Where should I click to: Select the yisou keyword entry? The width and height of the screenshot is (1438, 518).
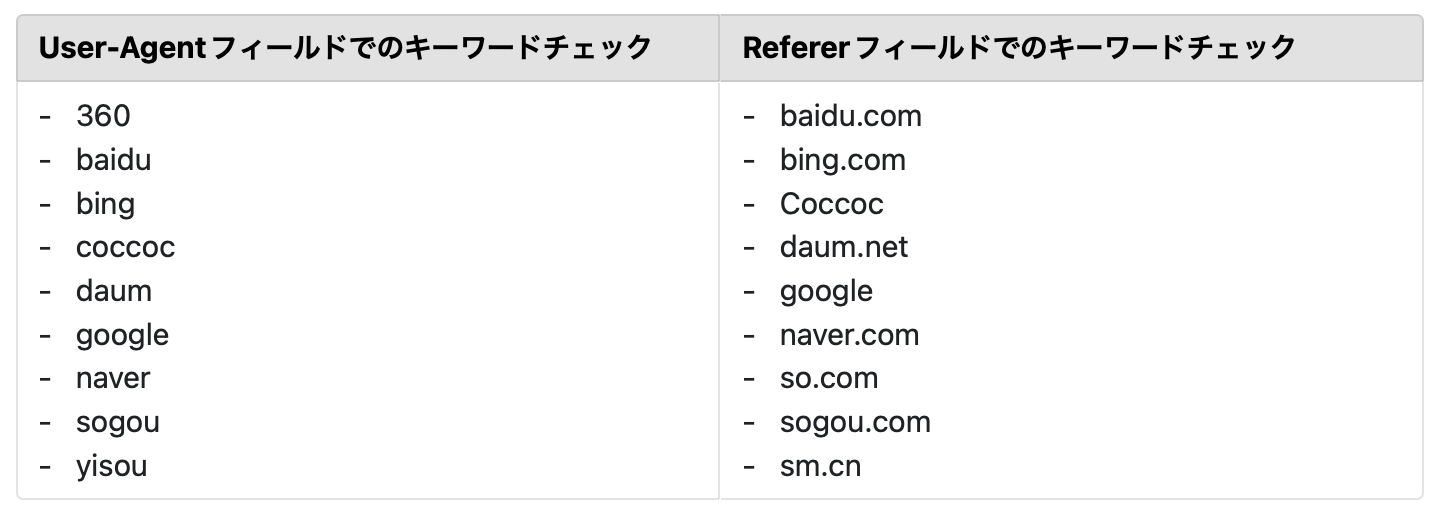tap(111, 466)
